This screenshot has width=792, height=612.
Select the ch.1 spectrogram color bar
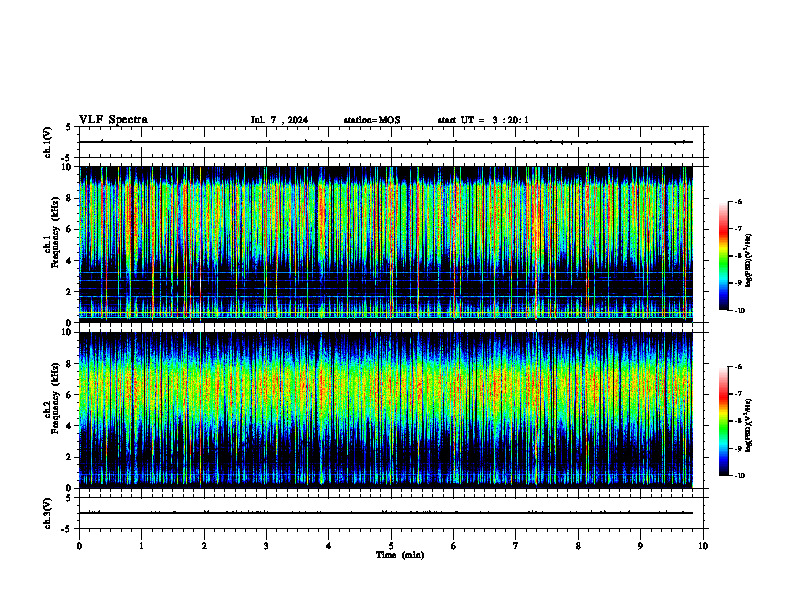point(723,256)
